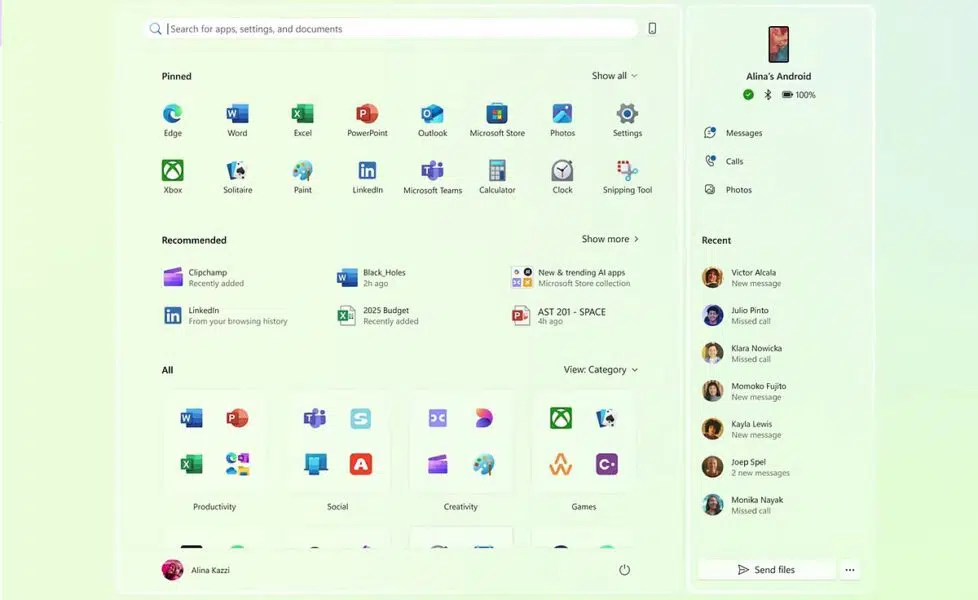Open the pinned Solitaire game

coord(238,177)
